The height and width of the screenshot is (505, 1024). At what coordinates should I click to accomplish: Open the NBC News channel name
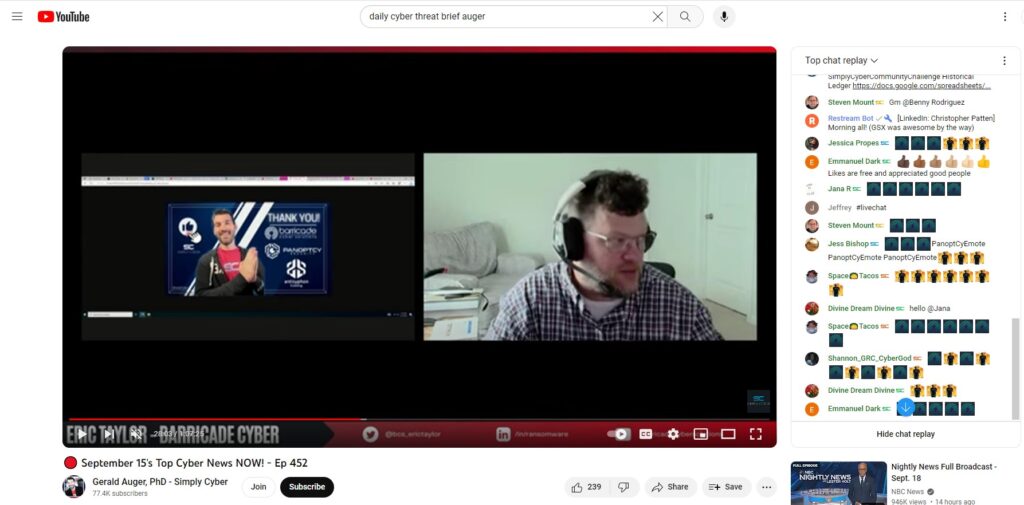pyautogui.click(x=908, y=491)
